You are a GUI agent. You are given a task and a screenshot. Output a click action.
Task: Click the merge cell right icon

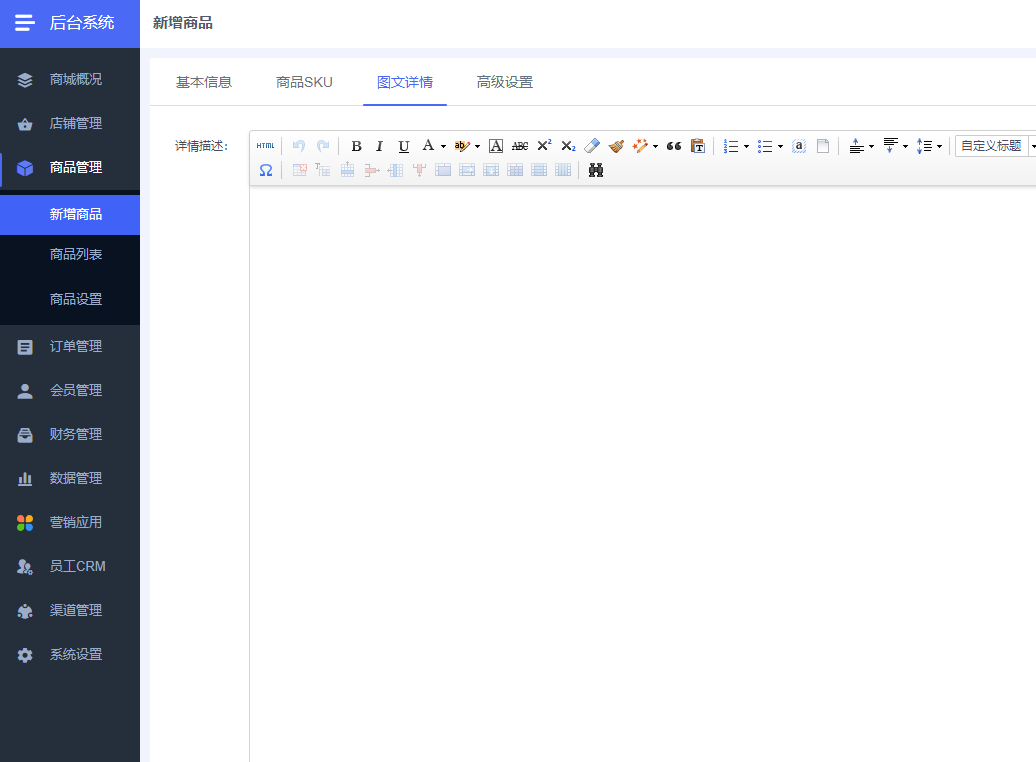[x=467, y=171]
